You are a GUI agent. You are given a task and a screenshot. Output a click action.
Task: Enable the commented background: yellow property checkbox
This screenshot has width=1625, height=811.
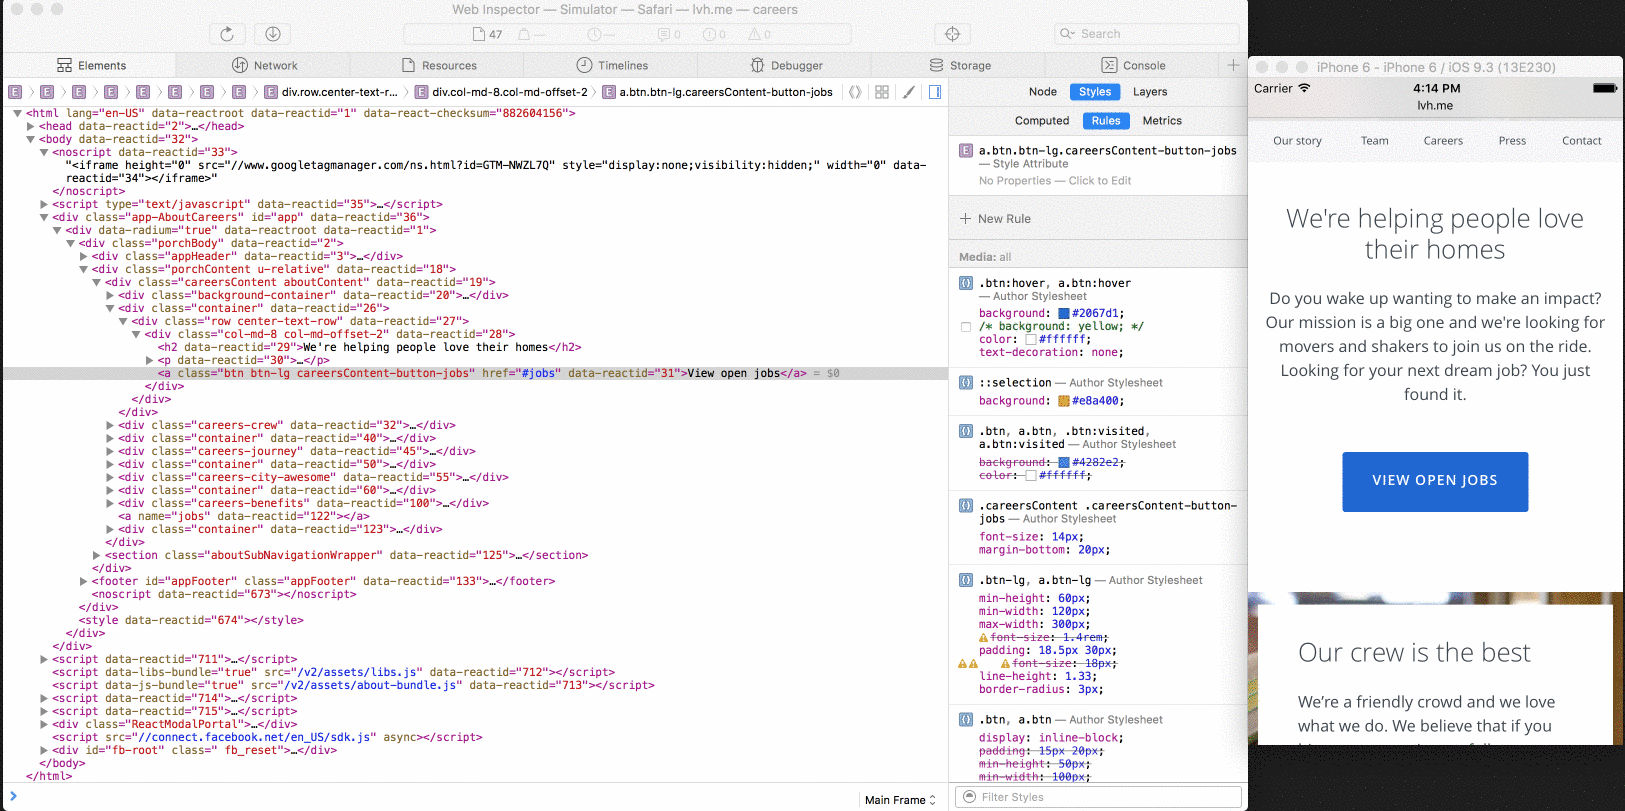tap(965, 327)
